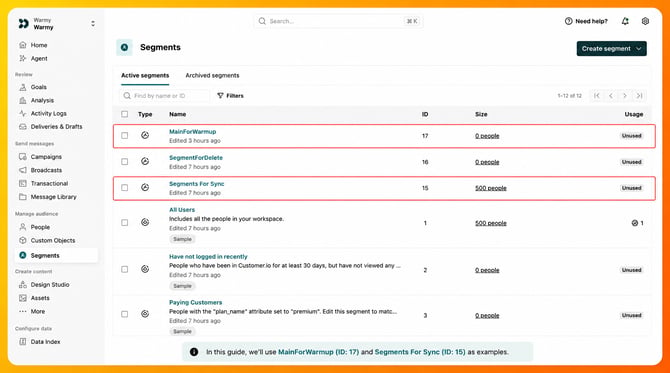Click the People sidebar icon
Image resolution: width=670 pixels, height=373 pixels.
pyautogui.click(x=23, y=227)
